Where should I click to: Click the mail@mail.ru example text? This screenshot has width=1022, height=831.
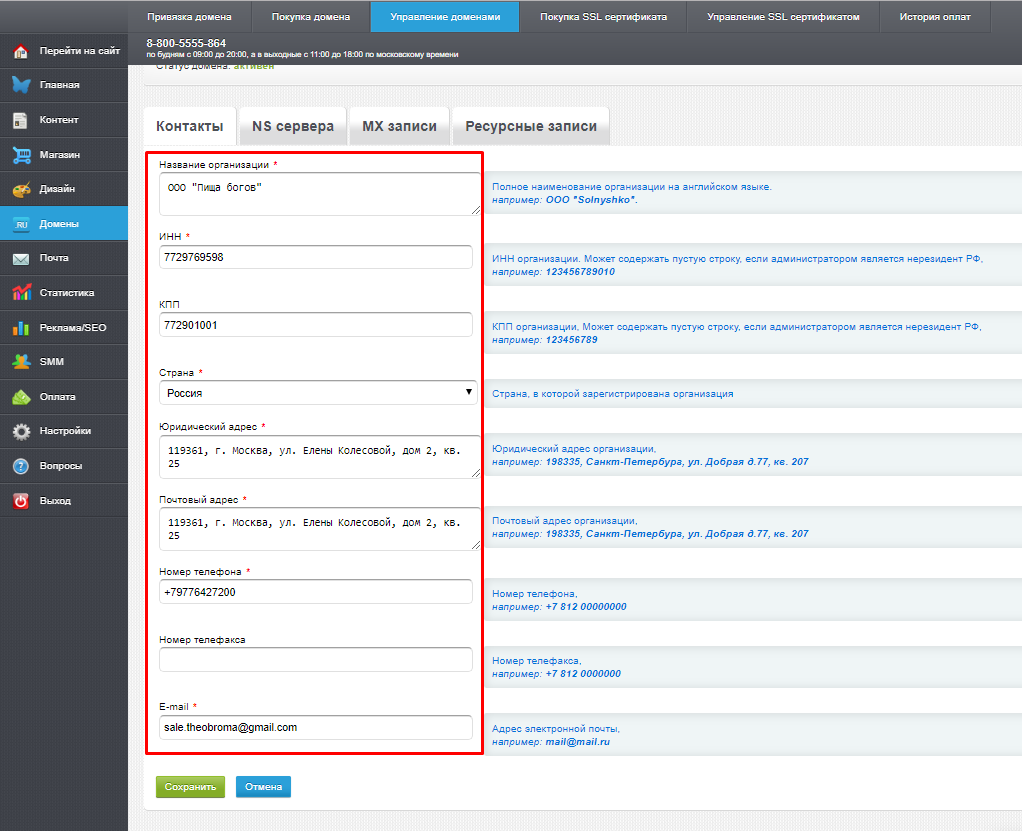577,742
